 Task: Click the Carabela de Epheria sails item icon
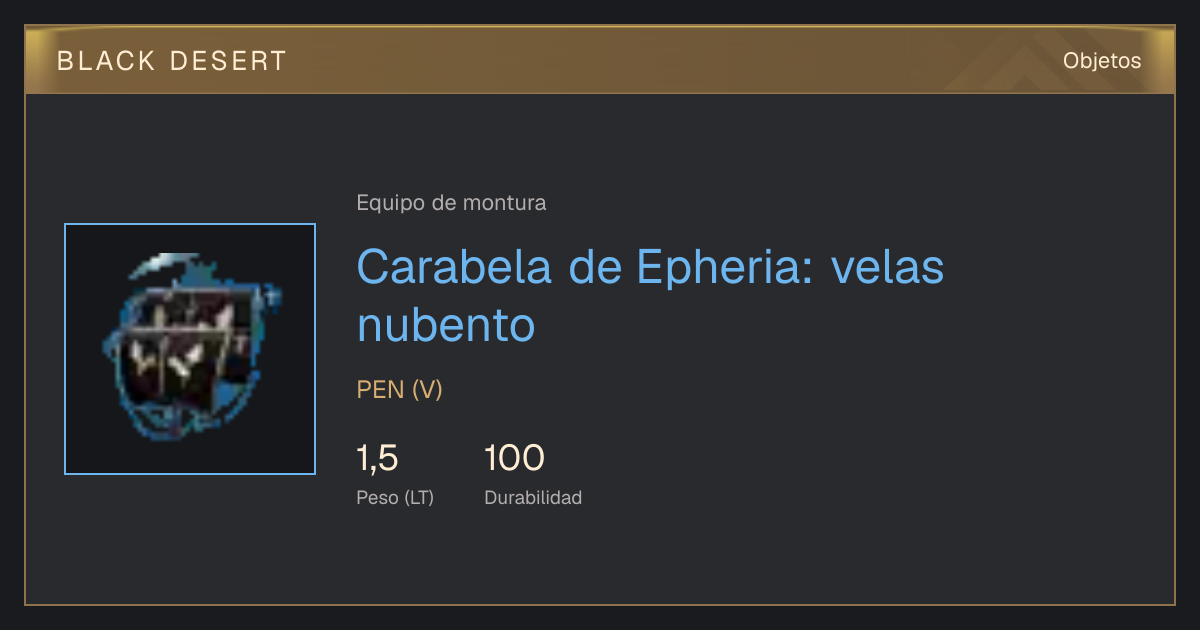[190, 348]
